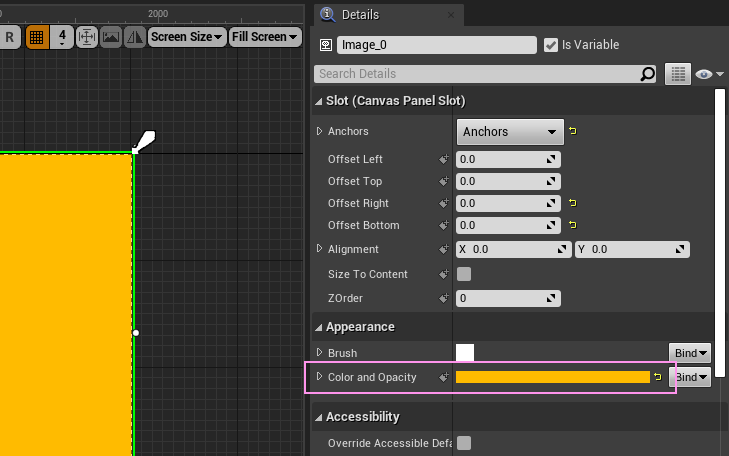Open the orange Color and Opacity swatch

click(x=553, y=377)
